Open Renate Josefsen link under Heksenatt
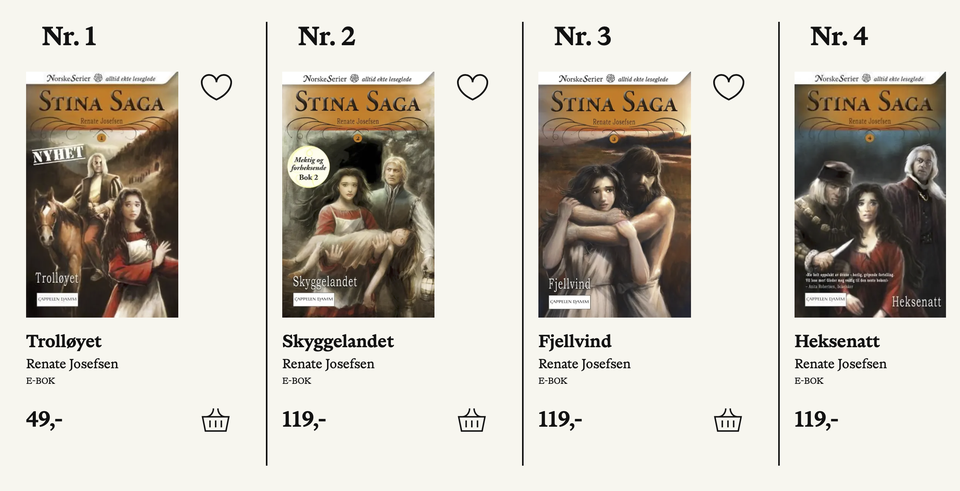Viewport: 960px width, 491px height. click(x=840, y=364)
